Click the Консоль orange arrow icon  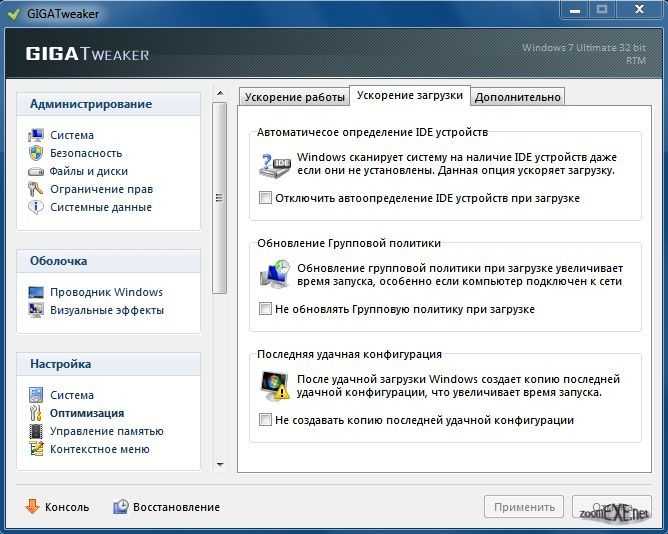pos(32,506)
